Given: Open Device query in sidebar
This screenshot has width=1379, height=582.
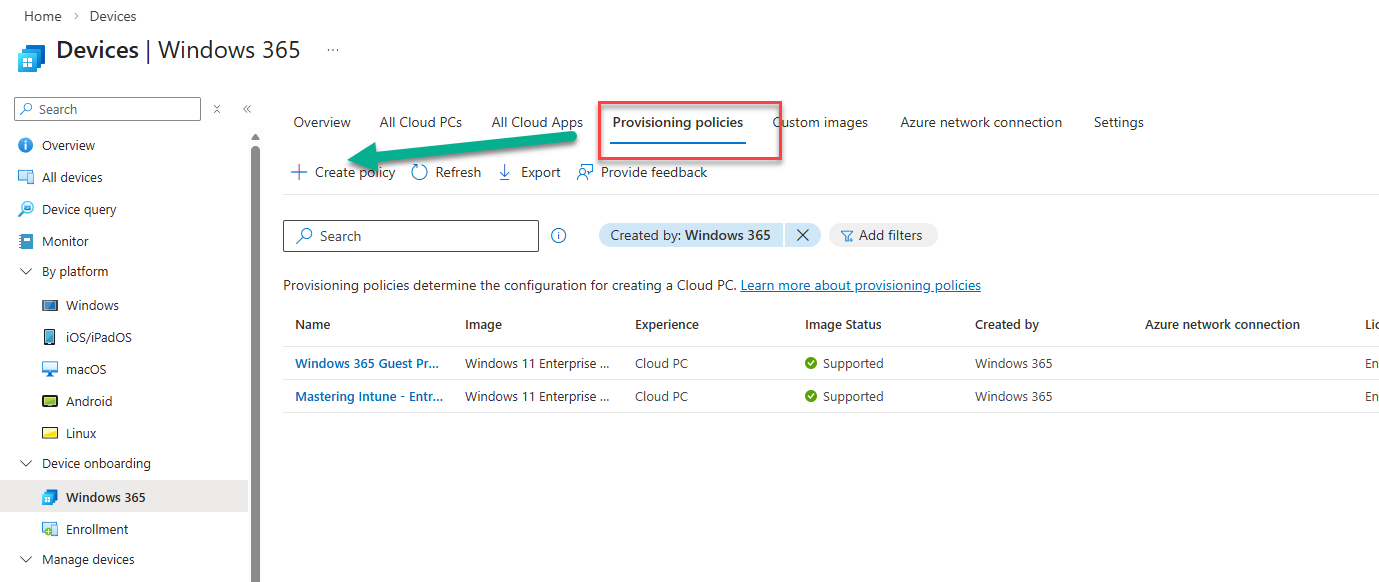Looking at the screenshot, I should click(x=79, y=209).
